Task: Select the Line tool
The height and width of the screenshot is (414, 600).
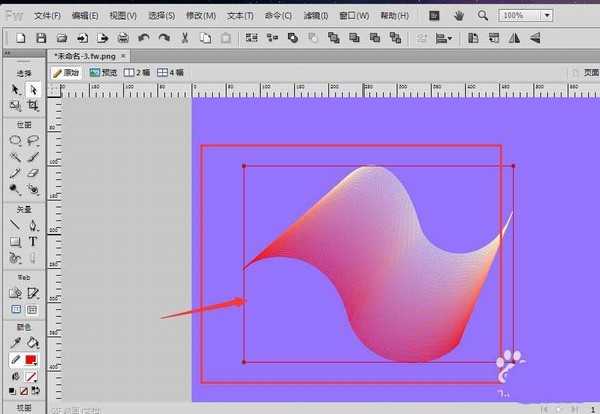Action: click(16, 224)
